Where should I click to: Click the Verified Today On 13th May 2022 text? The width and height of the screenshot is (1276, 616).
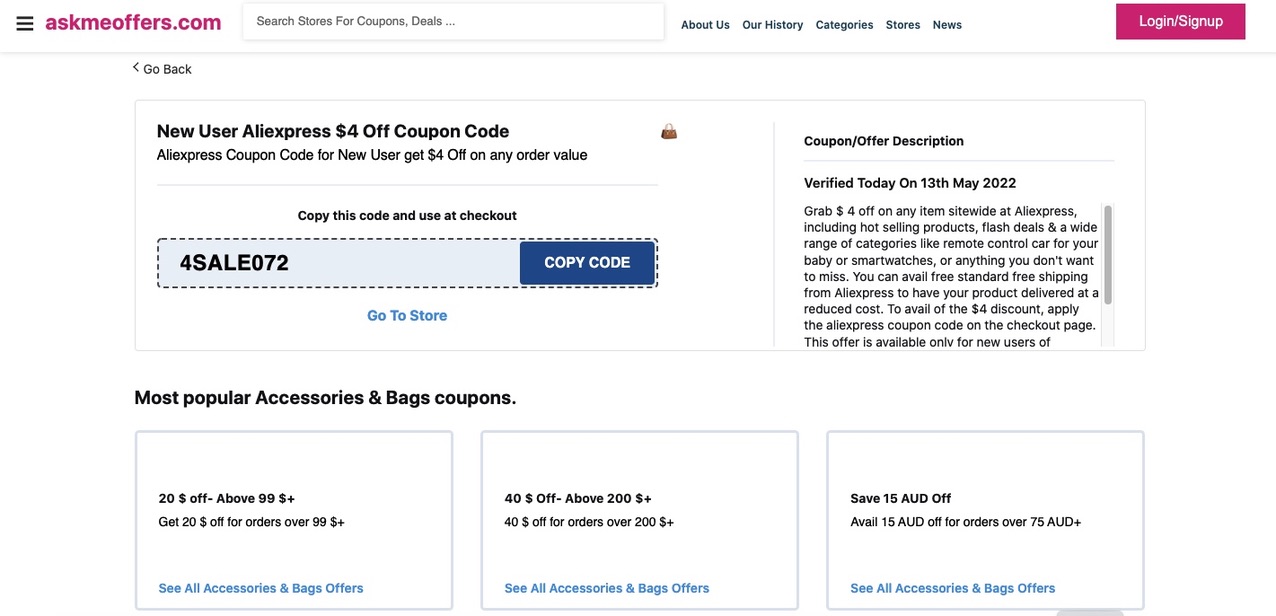910,183
